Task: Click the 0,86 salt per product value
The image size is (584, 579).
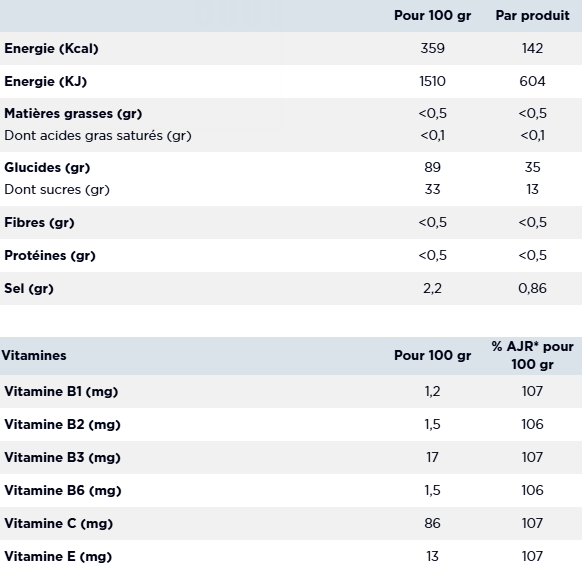Action: pos(532,289)
